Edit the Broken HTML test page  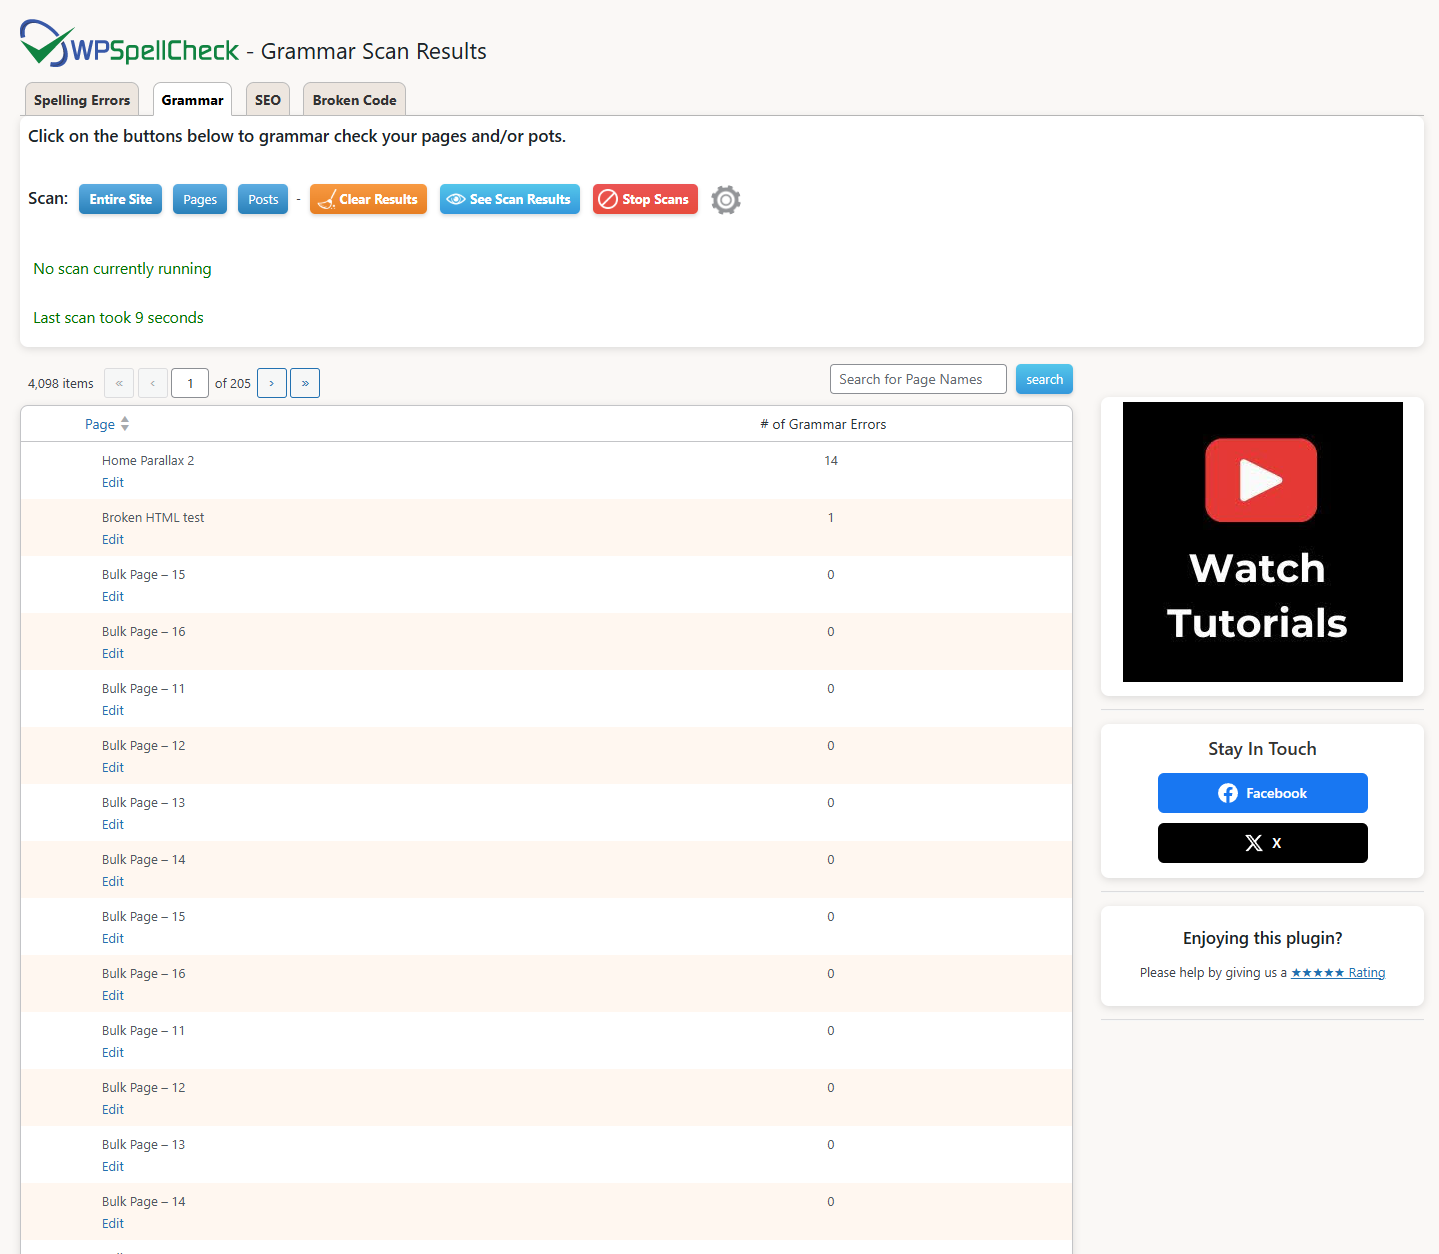[113, 539]
